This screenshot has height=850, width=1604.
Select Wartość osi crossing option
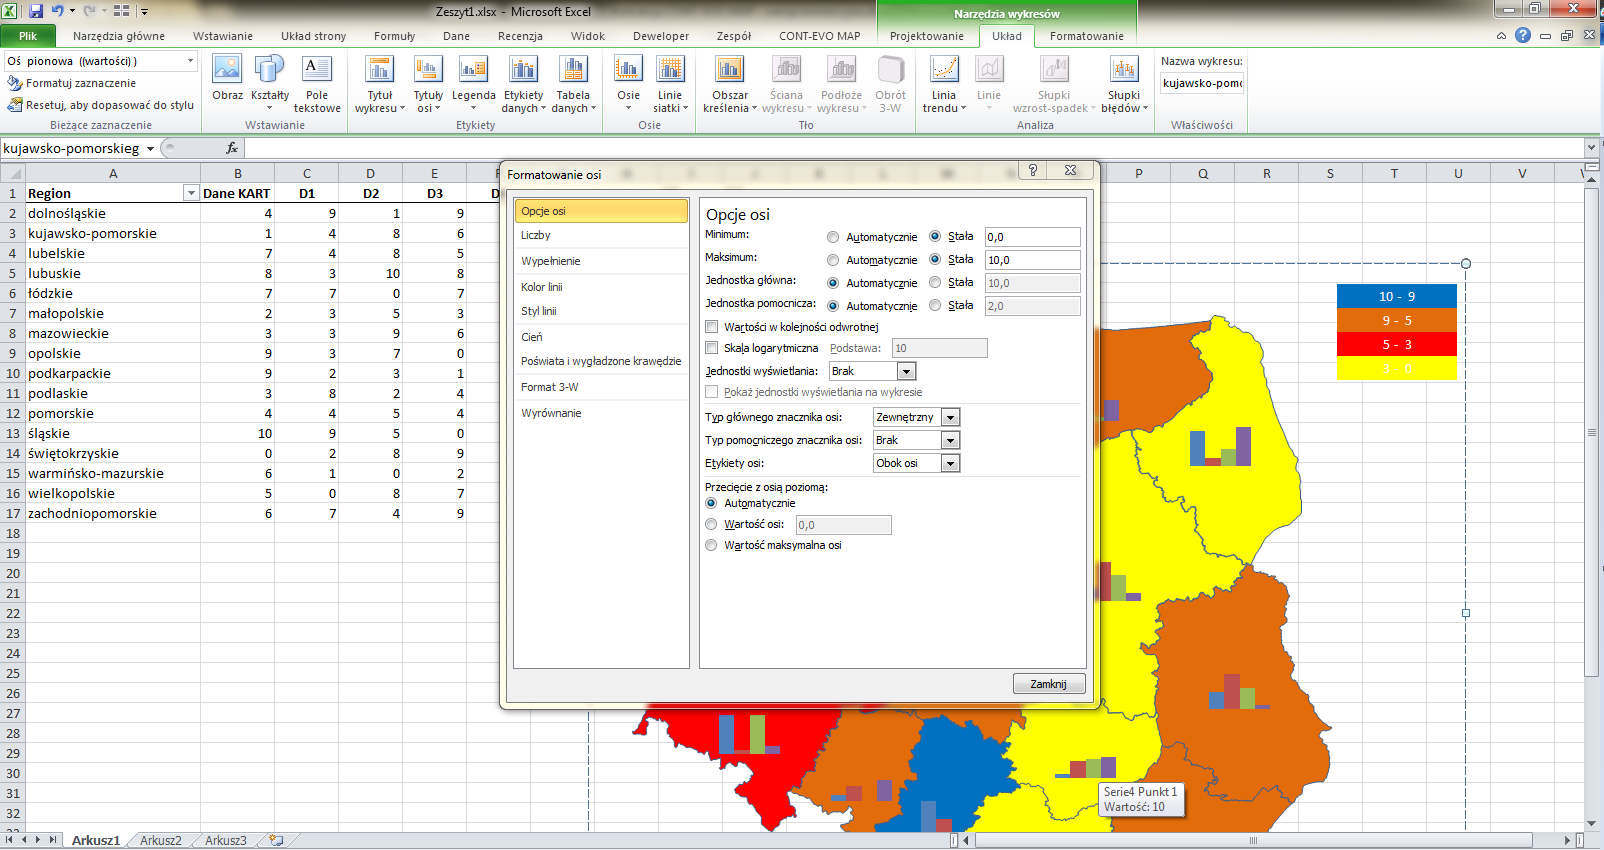[711, 524]
